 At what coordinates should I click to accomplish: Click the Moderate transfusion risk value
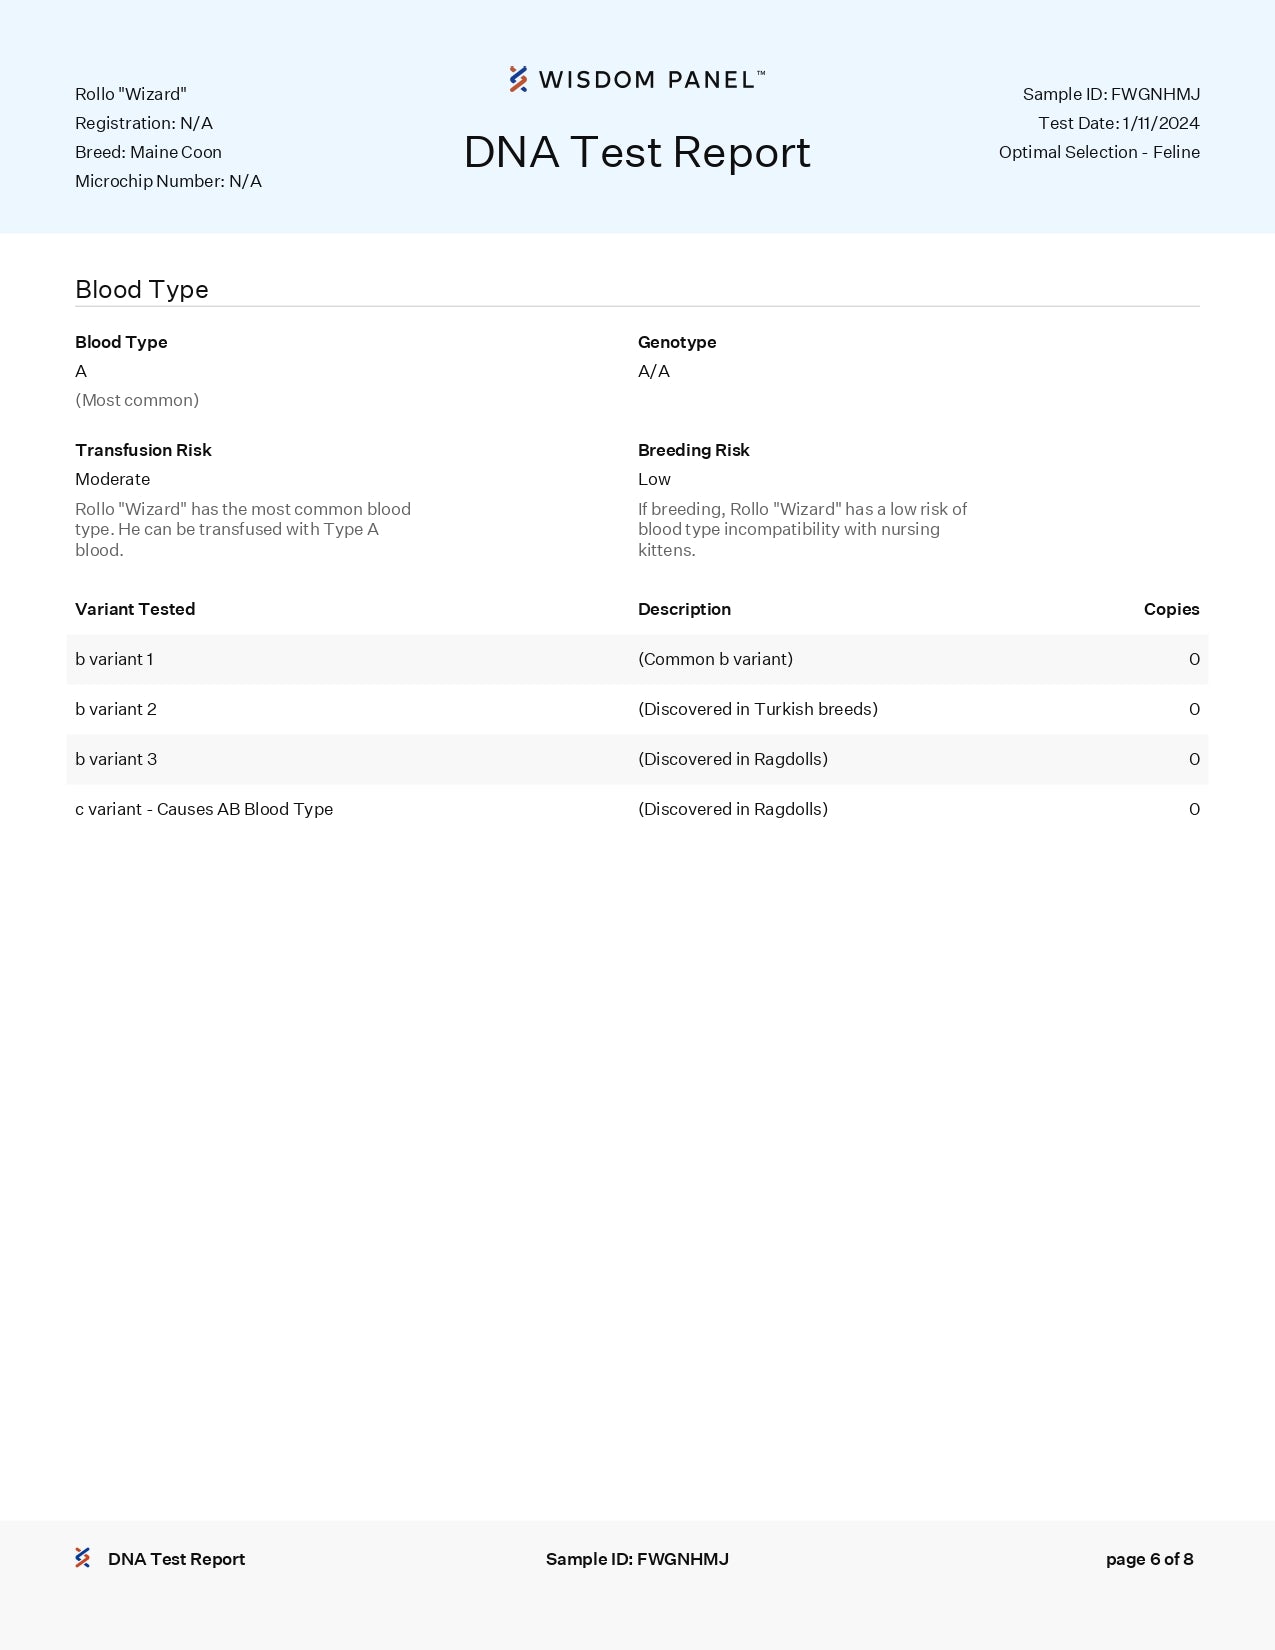(113, 479)
